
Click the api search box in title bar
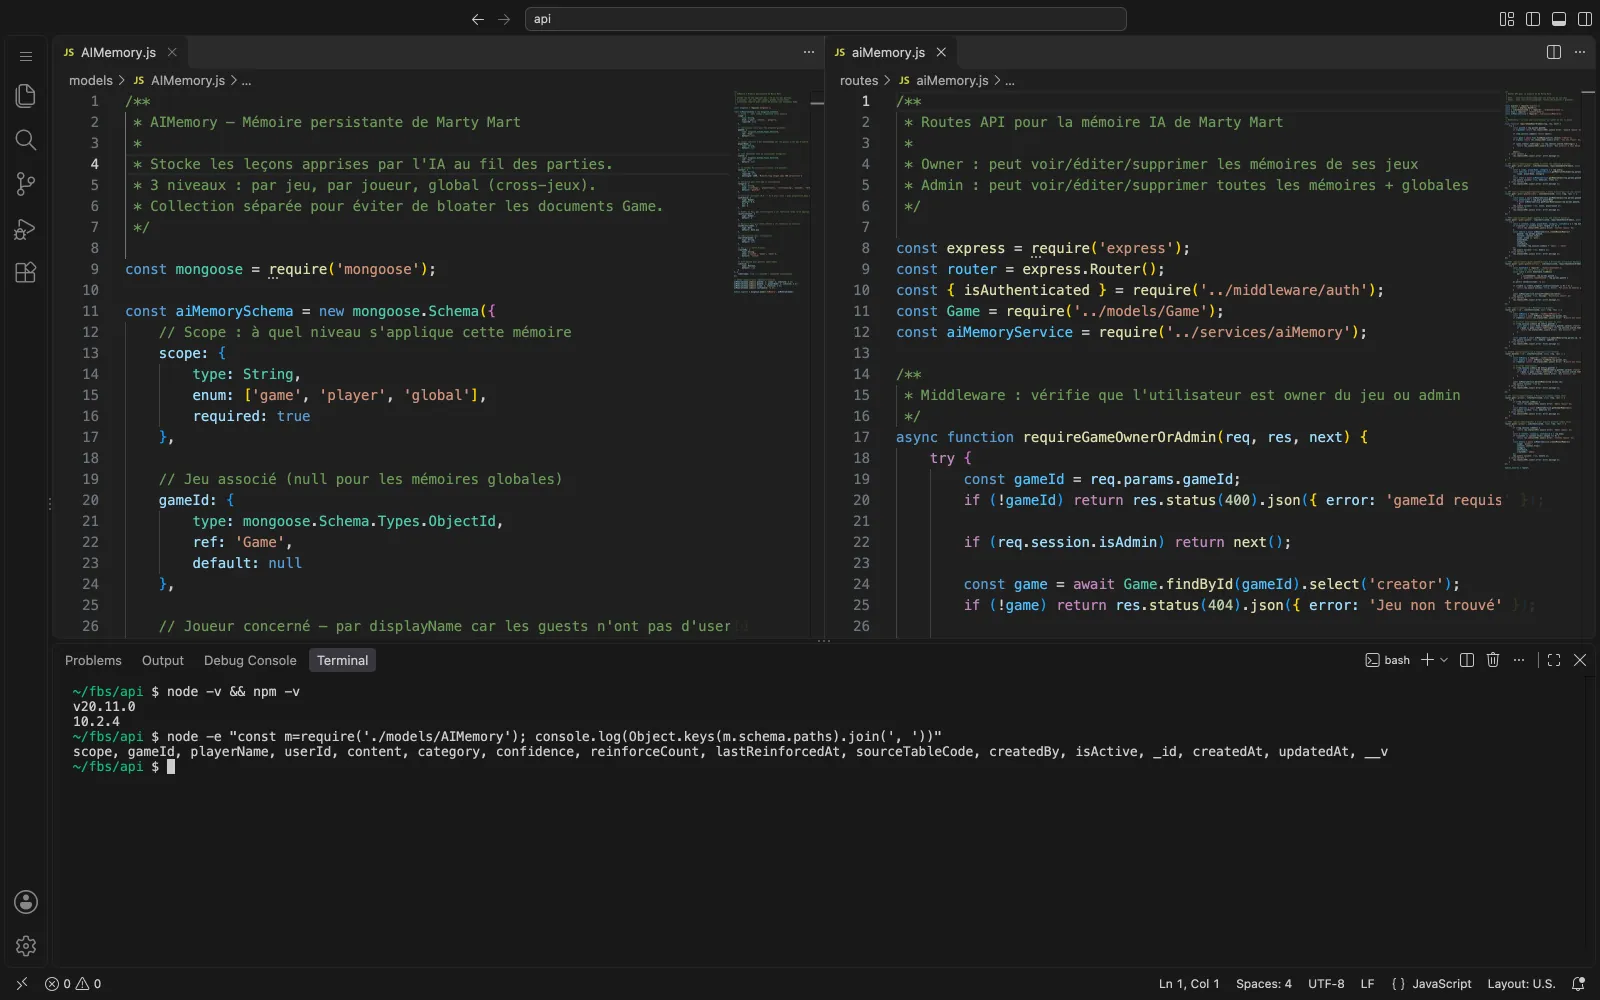pos(825,19)
